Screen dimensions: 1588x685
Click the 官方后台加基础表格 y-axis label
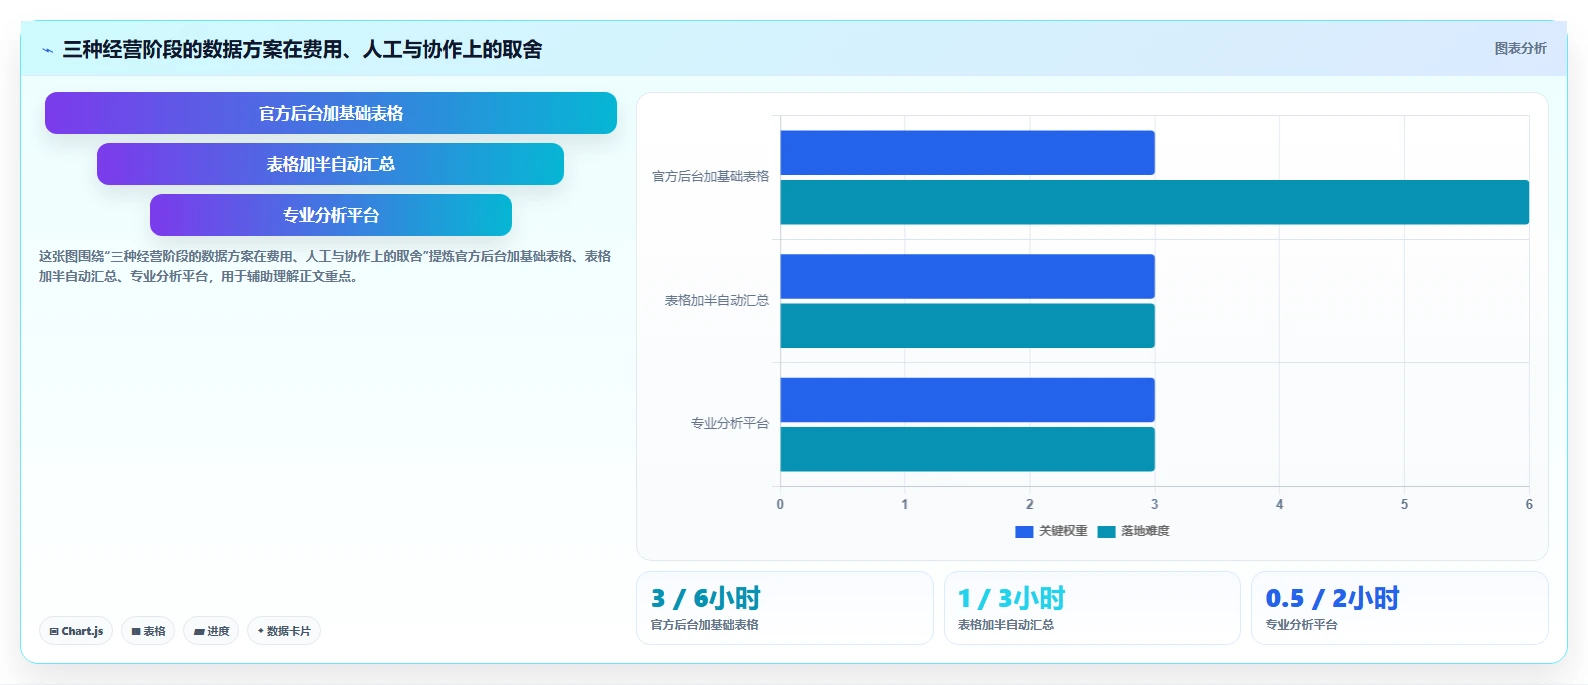(711, 176)
